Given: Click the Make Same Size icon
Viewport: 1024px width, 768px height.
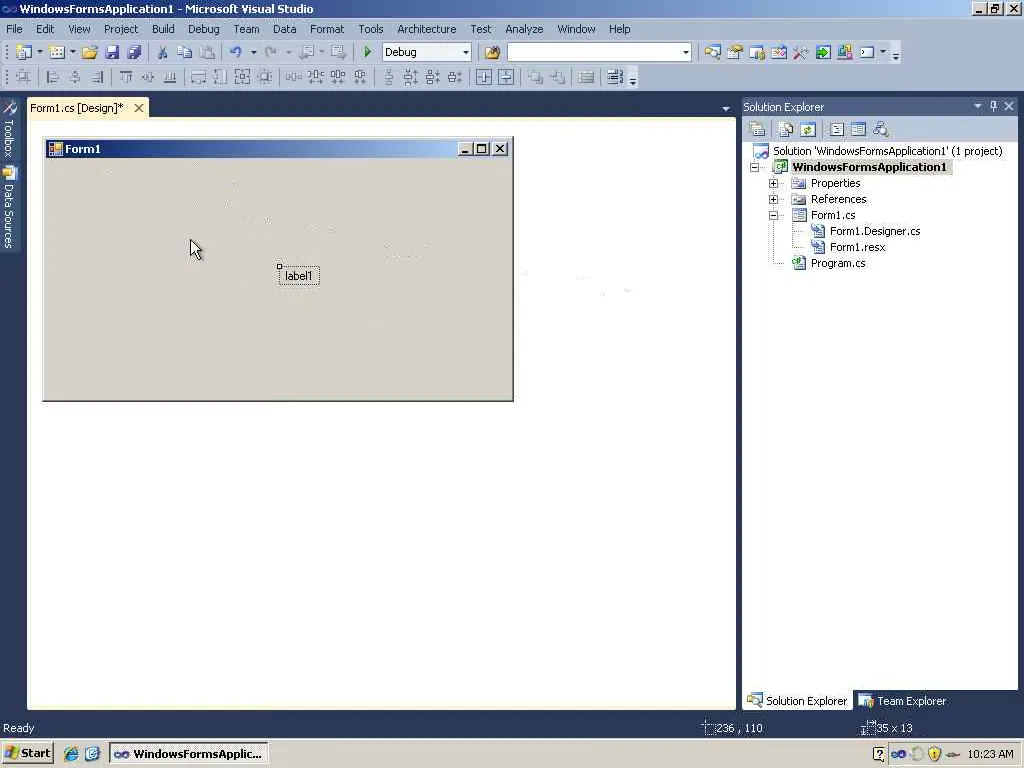Looking at the screenshot, I should coord(242,78).
